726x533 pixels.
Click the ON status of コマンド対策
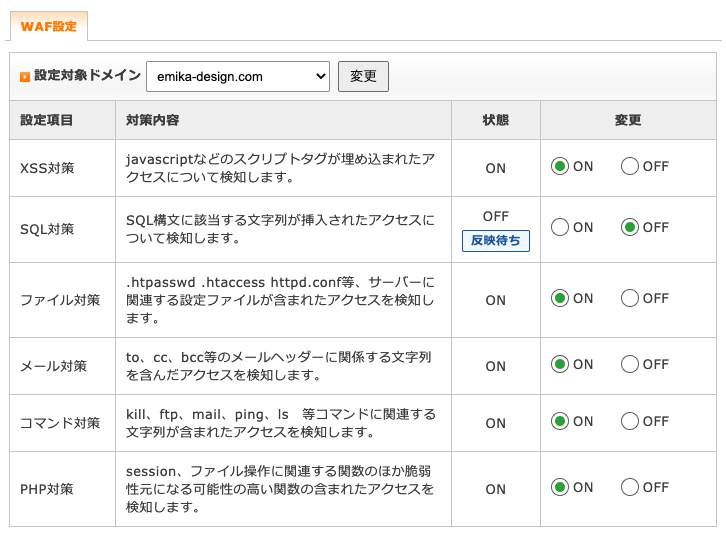(x=496, y=423)
